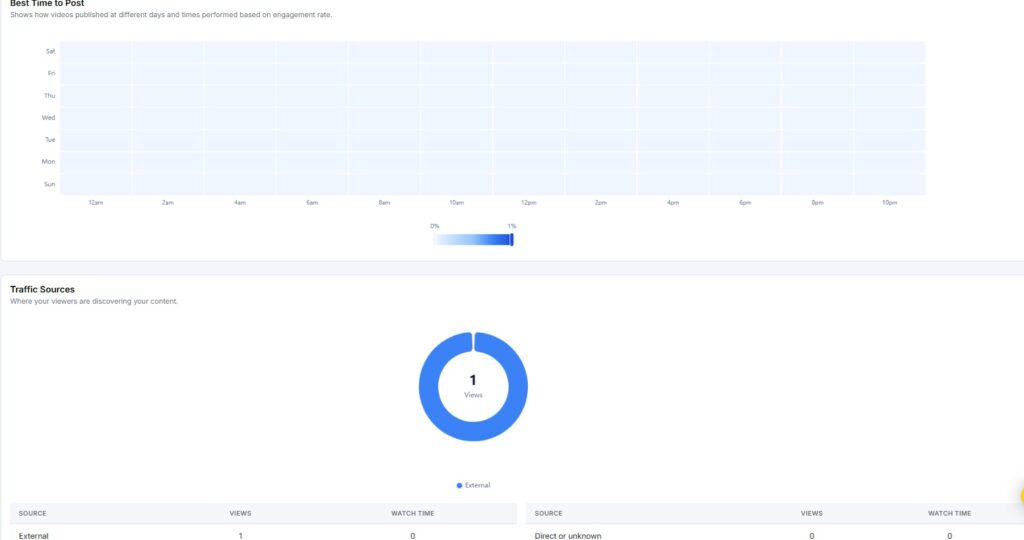Viewport: 1024px width, 540px height.
Task: Click the 'Best Time to Post' heading
Action: [x=47, y=3]
